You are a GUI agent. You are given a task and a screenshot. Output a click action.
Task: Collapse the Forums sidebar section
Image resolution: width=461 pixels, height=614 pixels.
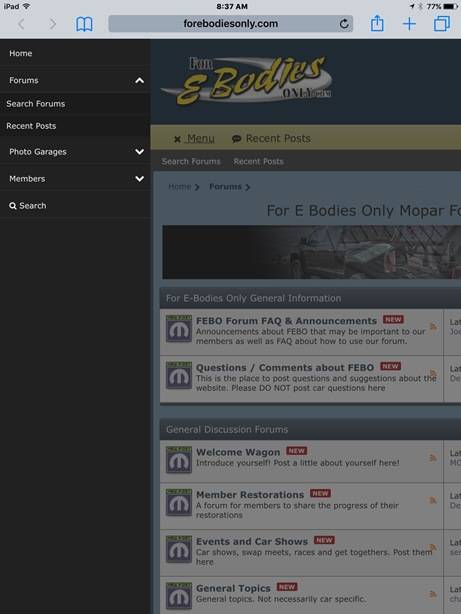139,81
